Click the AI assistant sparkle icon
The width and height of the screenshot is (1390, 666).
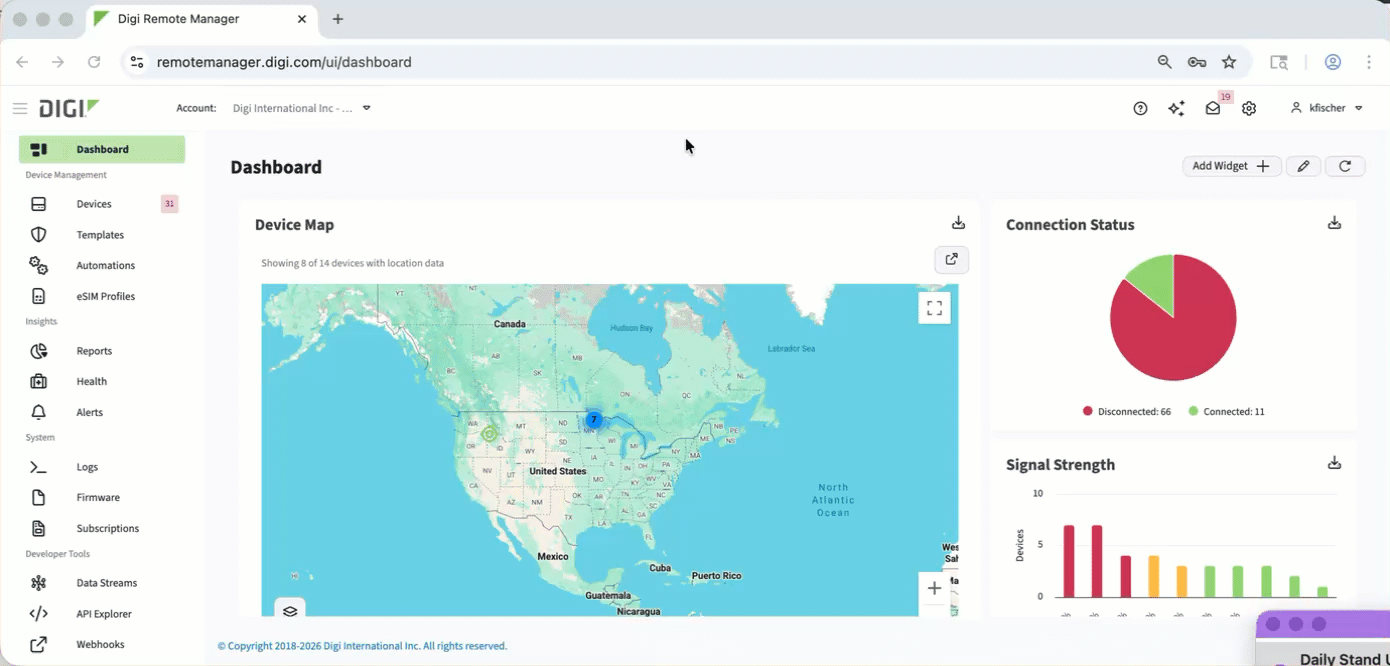[x=1176, y=108]
